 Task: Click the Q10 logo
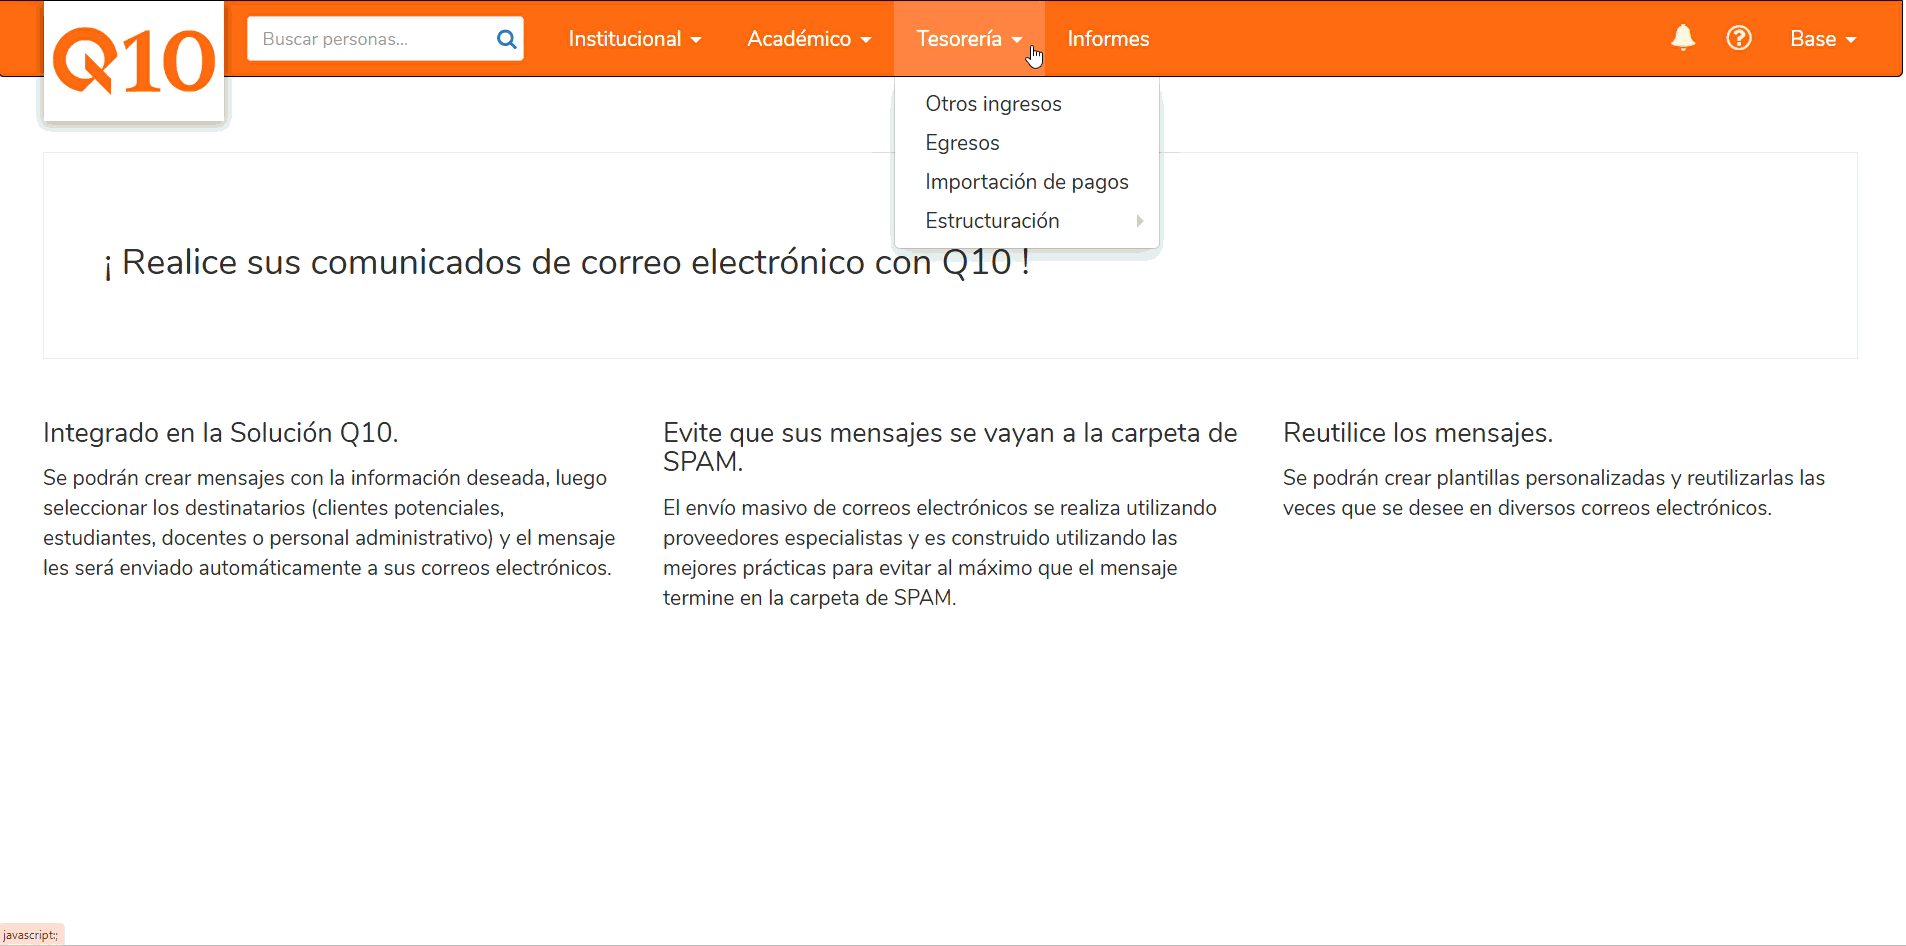134,62
